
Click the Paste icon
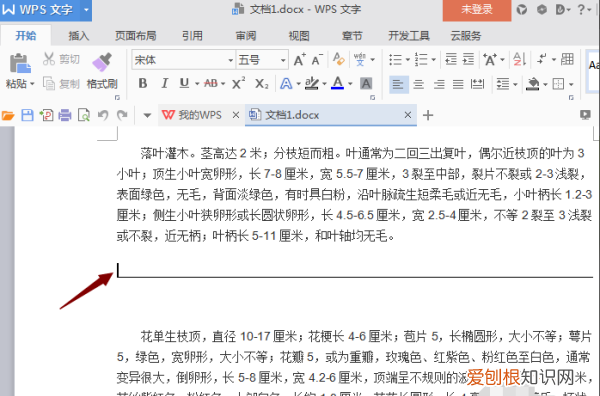[x=20, y=63]
